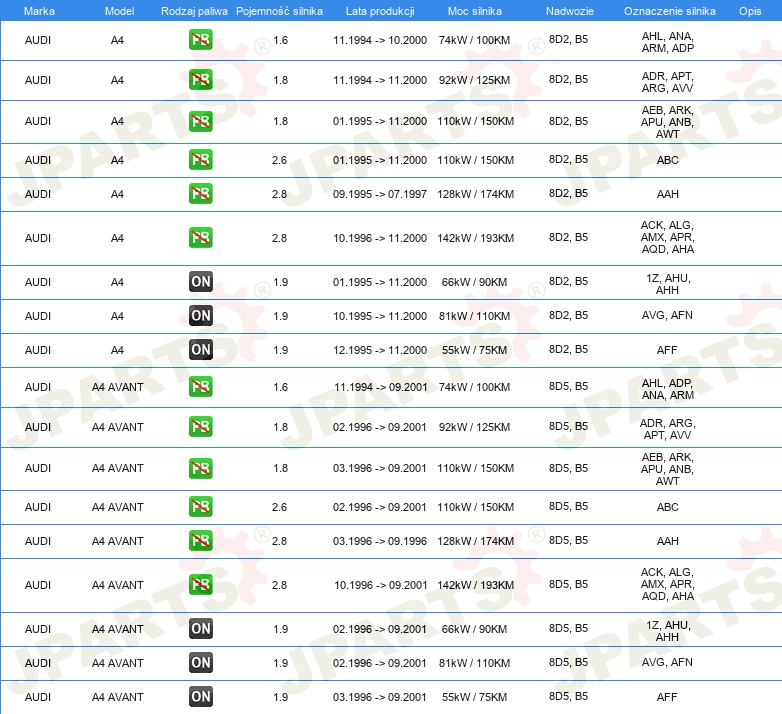Select date range 10.1995 -> 11.2000
The height and width of the screenshot is (714, 782).
click(x=380, y=316)
